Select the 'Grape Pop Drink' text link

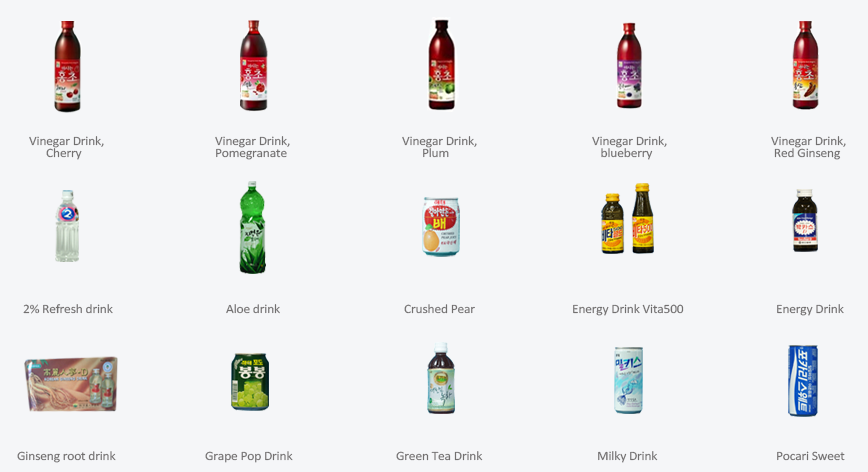click(249, 456)
